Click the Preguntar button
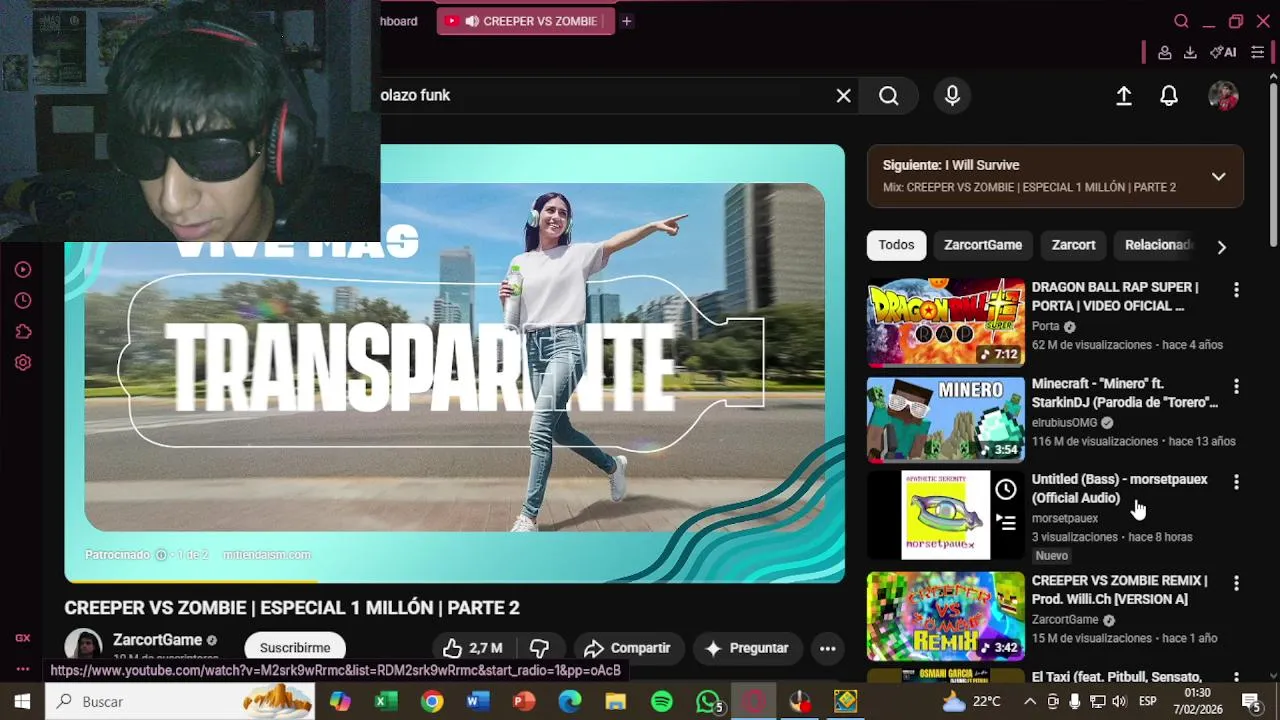1280x720 pixels. click(x=746, y=648)
